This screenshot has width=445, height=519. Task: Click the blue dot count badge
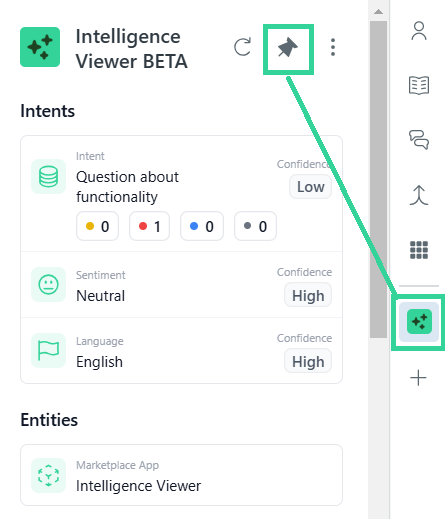point(202,226)
